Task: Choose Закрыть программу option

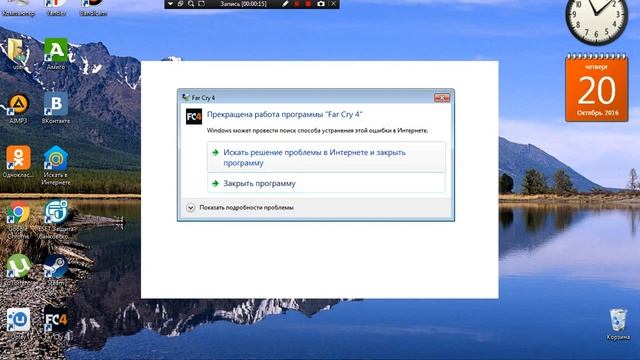Action: (326, 183)
